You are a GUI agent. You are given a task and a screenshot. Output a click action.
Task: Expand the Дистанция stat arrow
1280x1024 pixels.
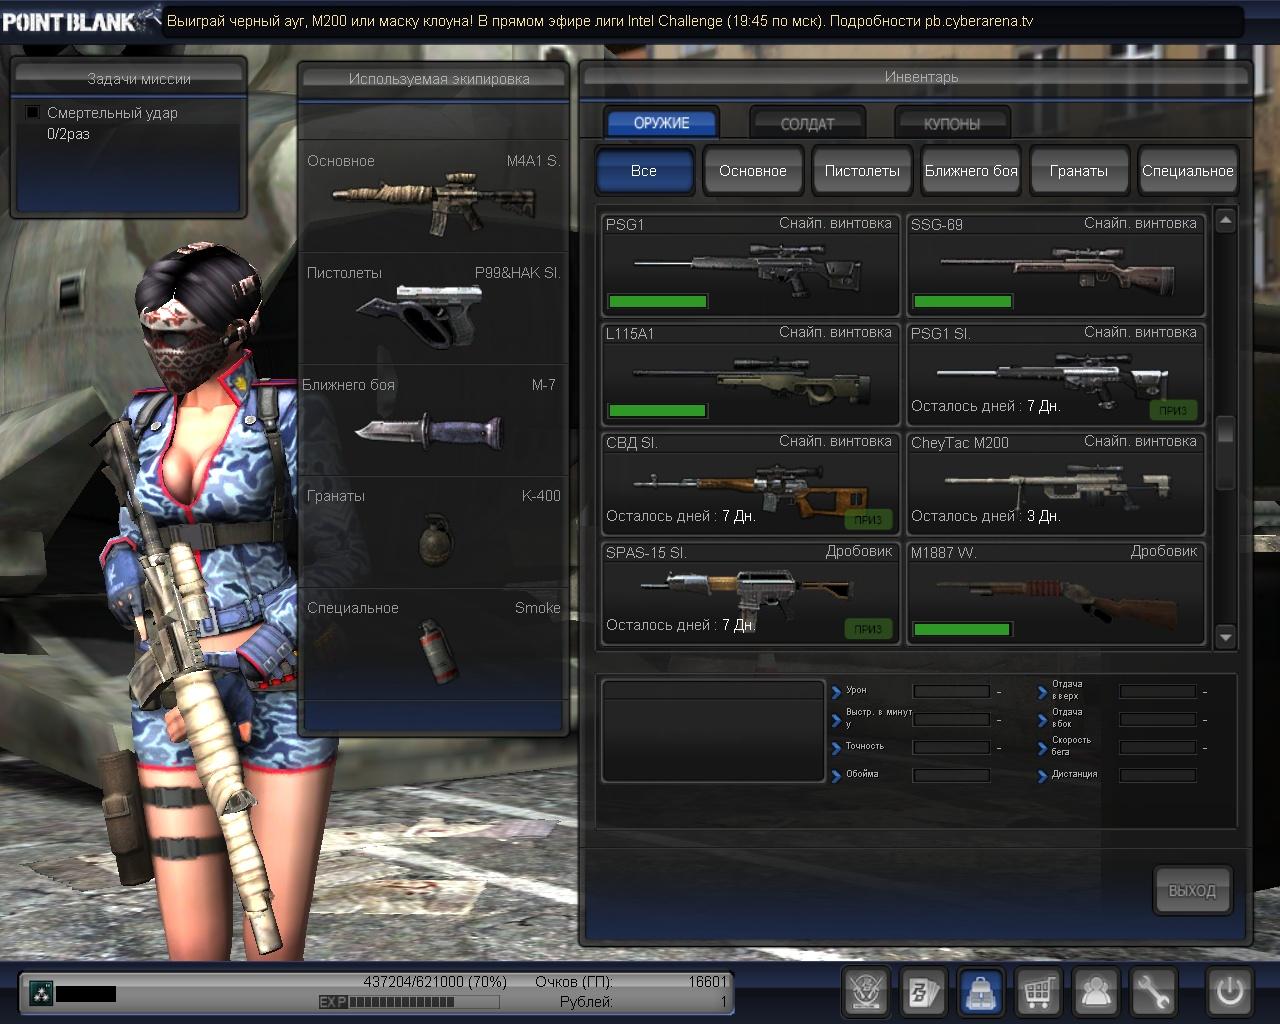[1042, 775]
